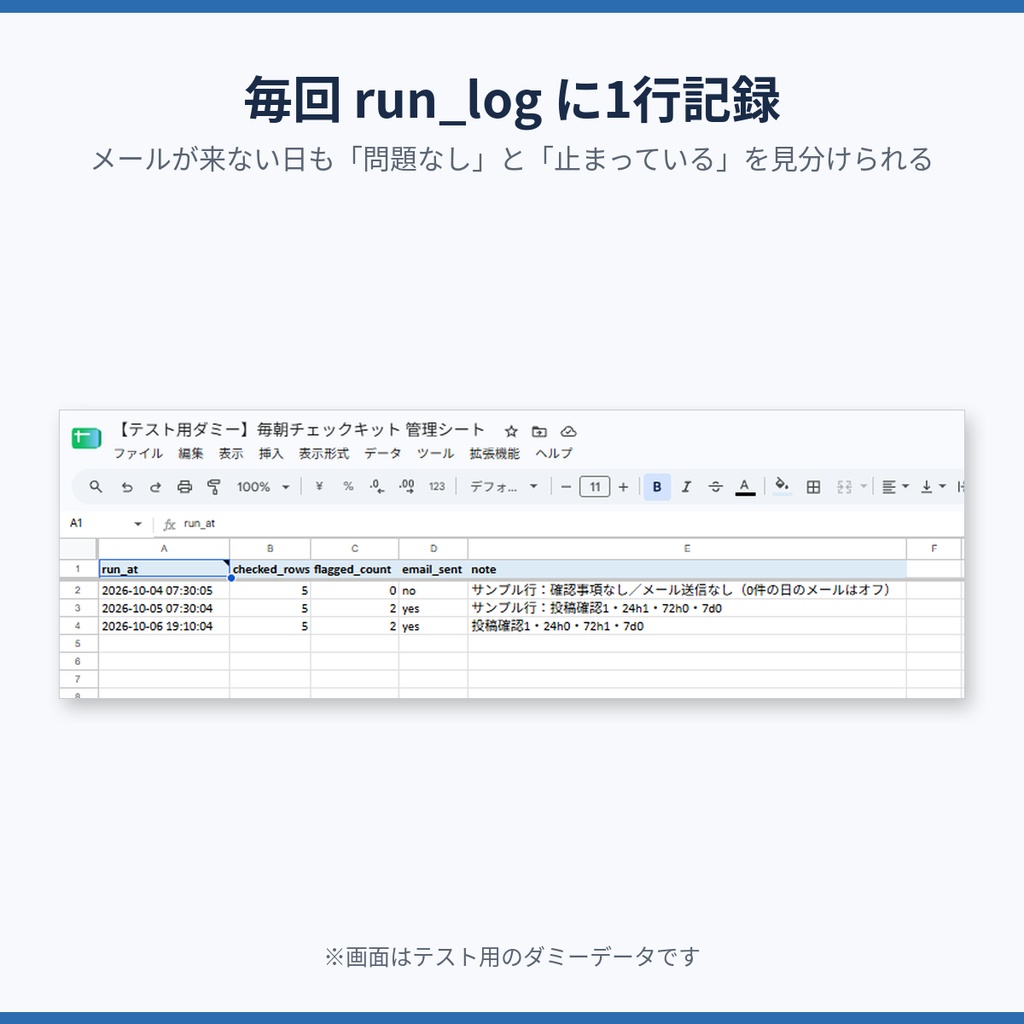Click the merge cells icon

(x=844, y=487)
